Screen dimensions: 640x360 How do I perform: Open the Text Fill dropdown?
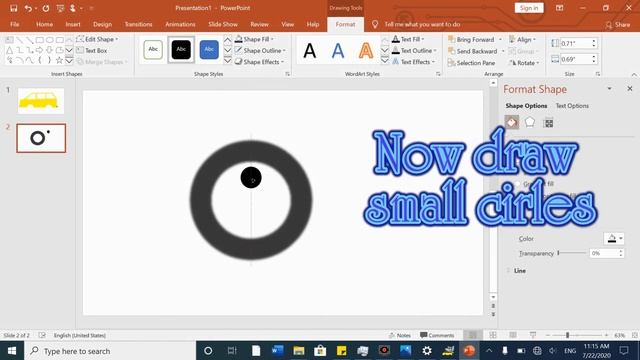click(408, 39)
